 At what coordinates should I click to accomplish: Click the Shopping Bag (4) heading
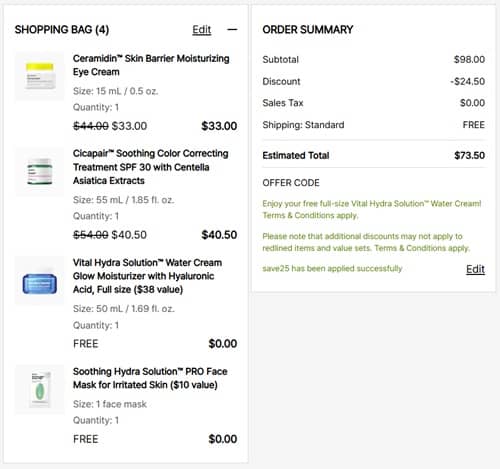[62, 30]
